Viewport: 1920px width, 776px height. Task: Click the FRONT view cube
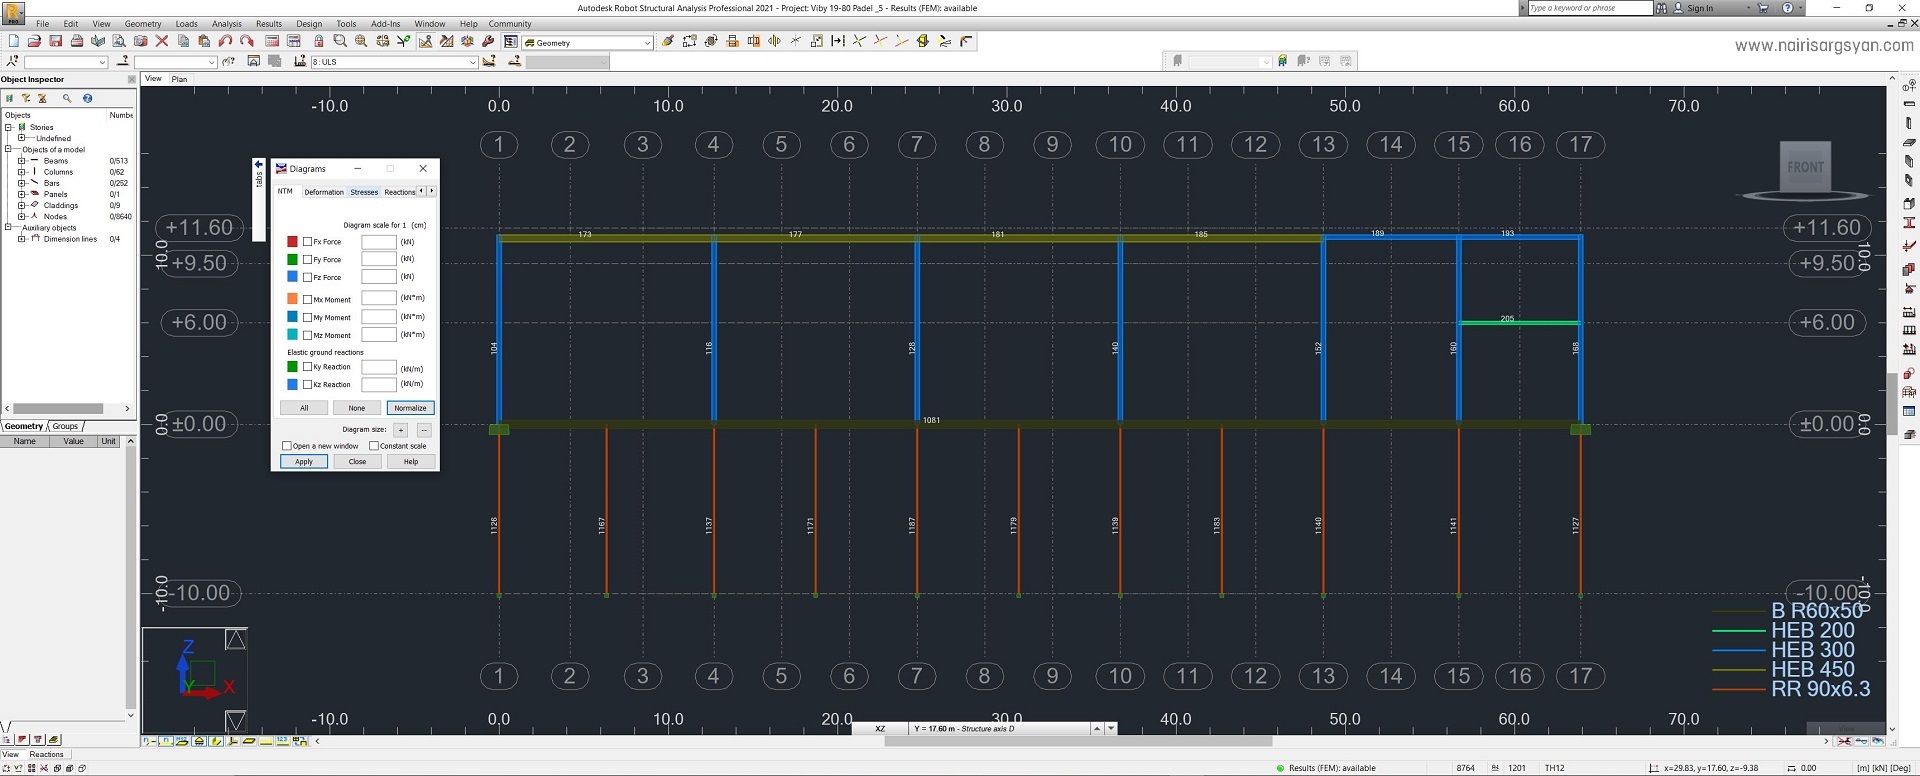click(x=1805, y=167)
